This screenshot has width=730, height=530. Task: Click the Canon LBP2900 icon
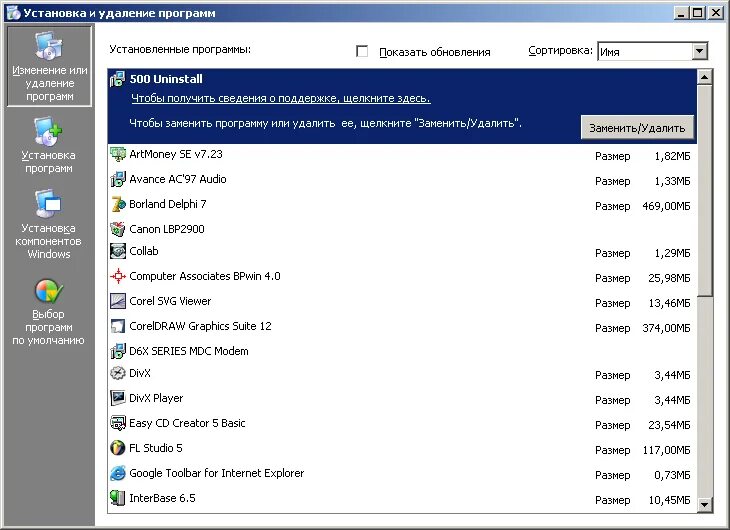(118, 229)
